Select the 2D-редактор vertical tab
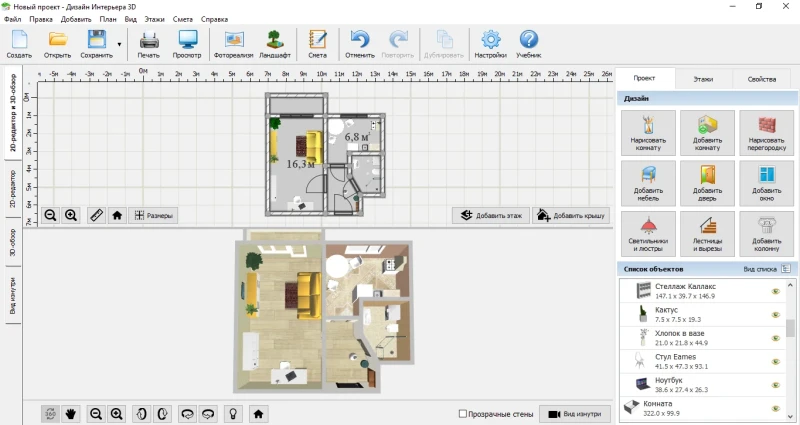Screen dimensions: 800x425 tap(13, 189)
